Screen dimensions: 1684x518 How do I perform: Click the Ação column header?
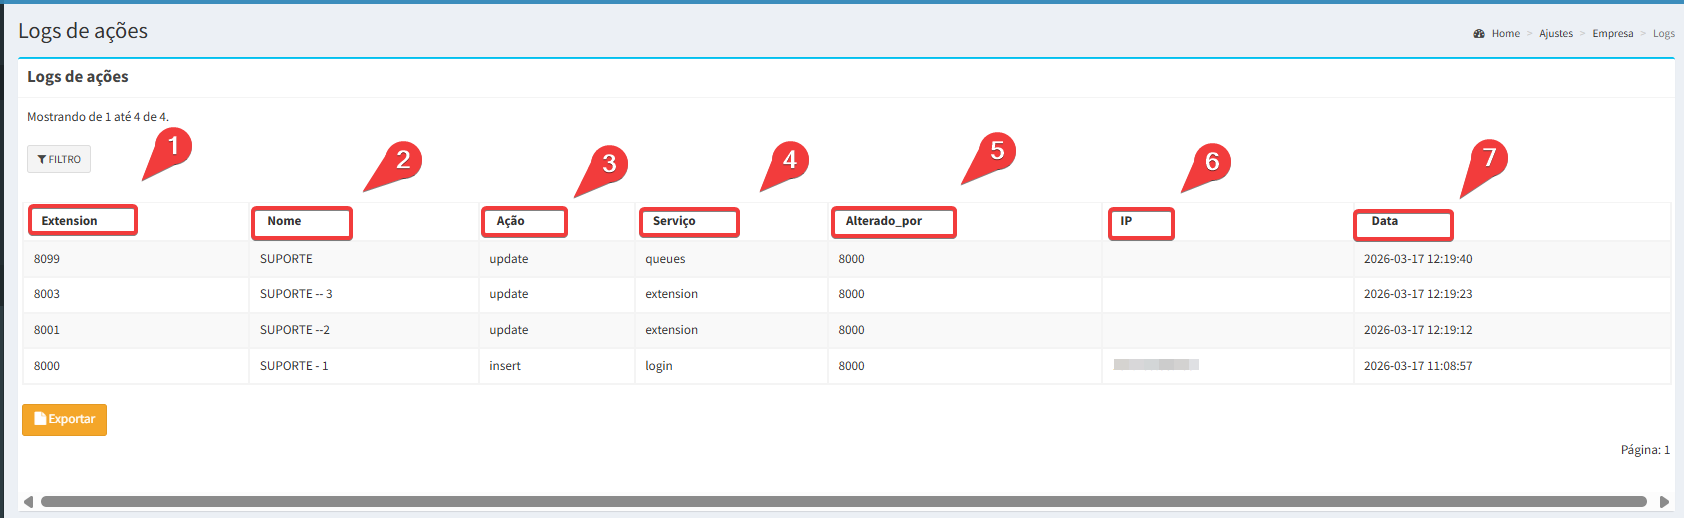(511, 221)
